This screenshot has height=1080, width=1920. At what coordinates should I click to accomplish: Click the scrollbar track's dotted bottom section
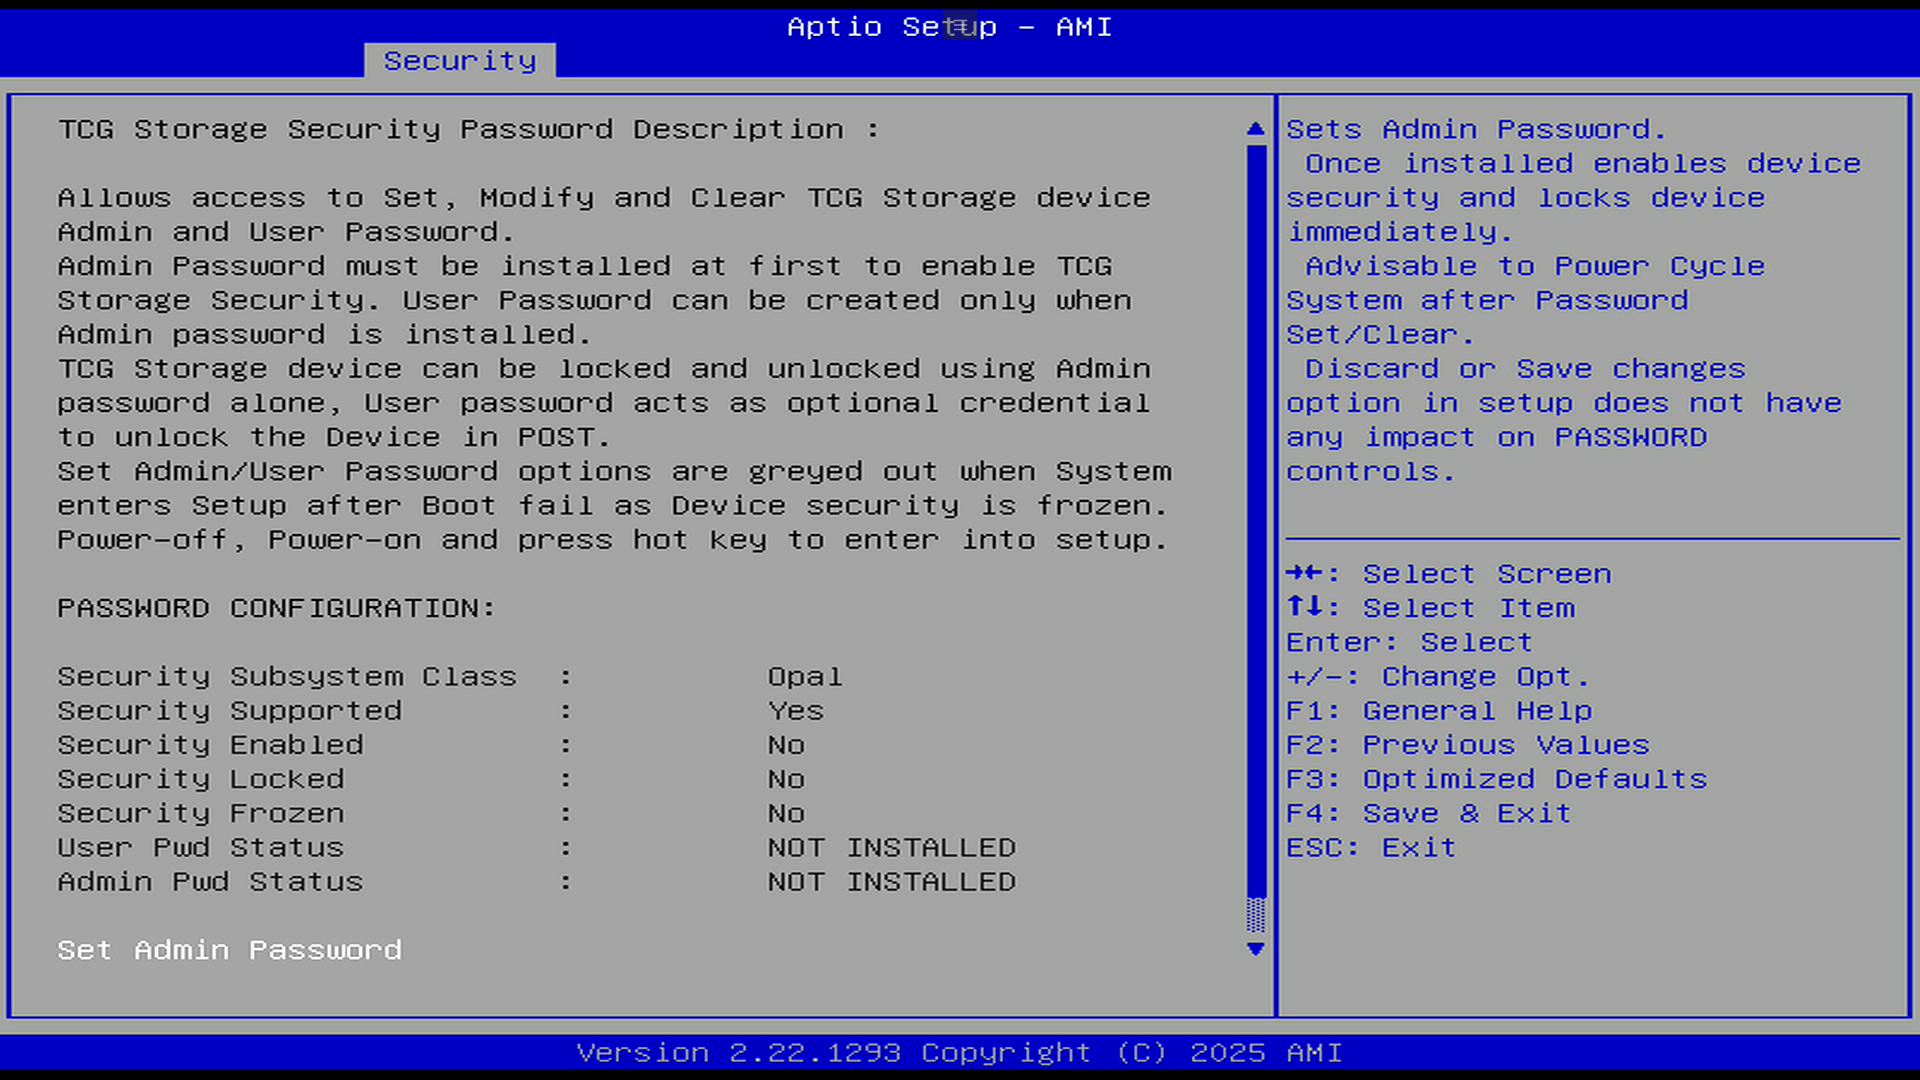coord(1256,915)
